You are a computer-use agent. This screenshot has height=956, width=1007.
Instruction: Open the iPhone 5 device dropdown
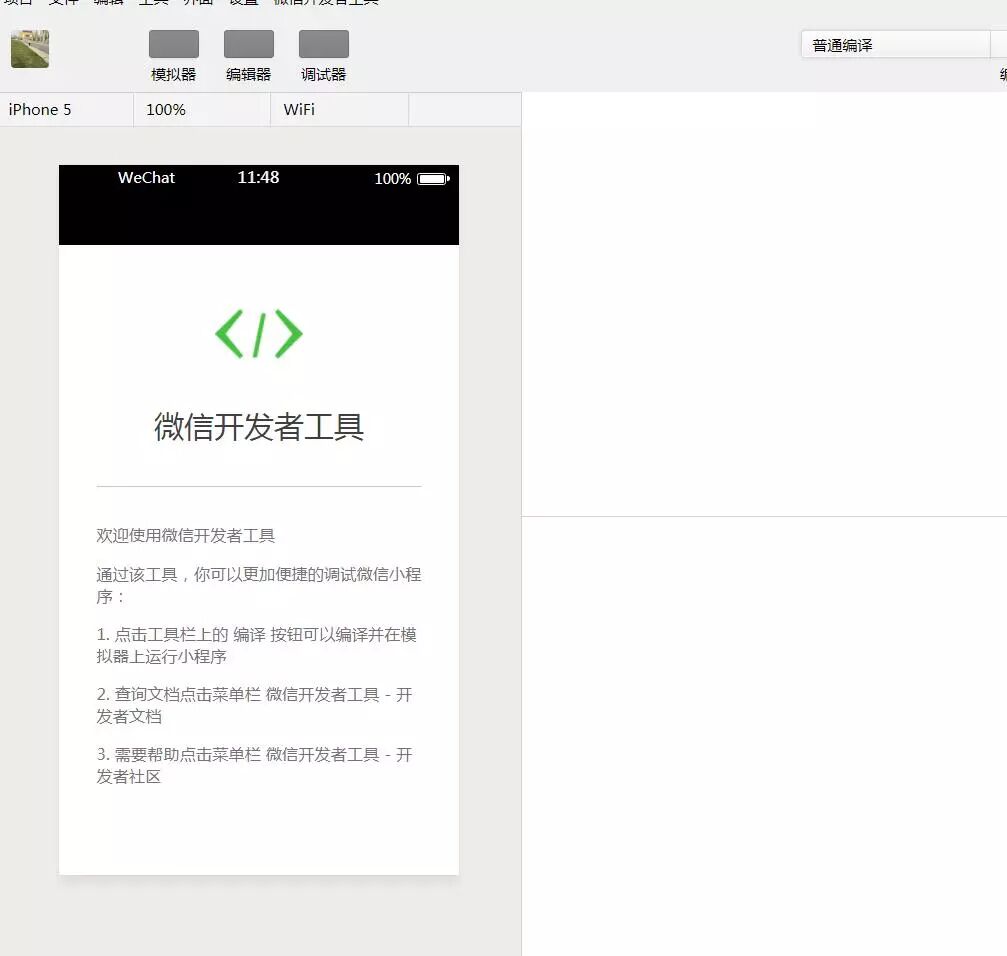pos(67,110)
